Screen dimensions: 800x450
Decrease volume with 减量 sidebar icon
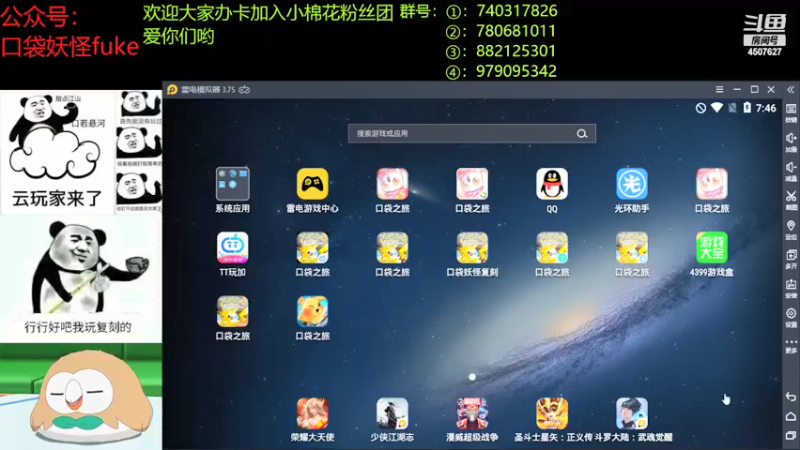(791, 171)
